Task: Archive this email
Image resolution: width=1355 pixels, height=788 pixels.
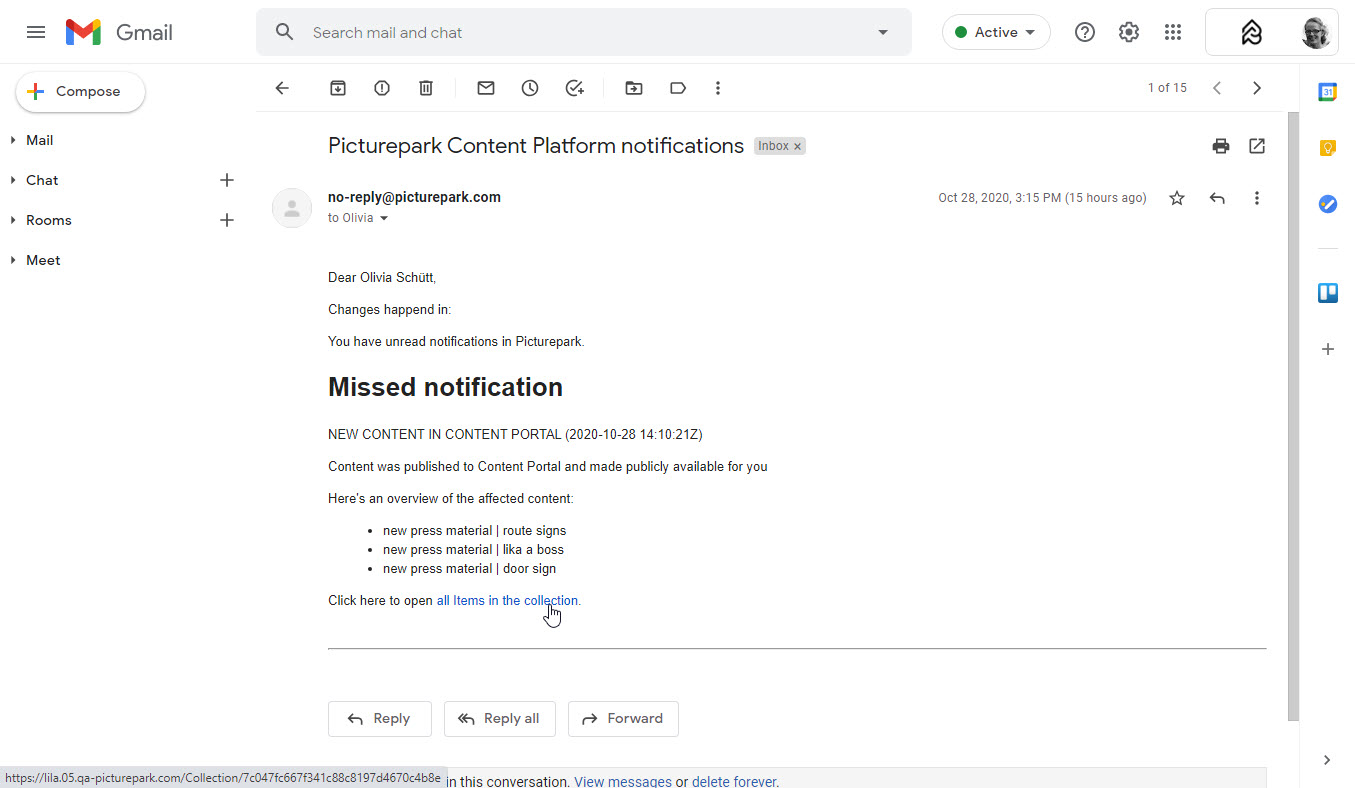Action: pos(338,88)
